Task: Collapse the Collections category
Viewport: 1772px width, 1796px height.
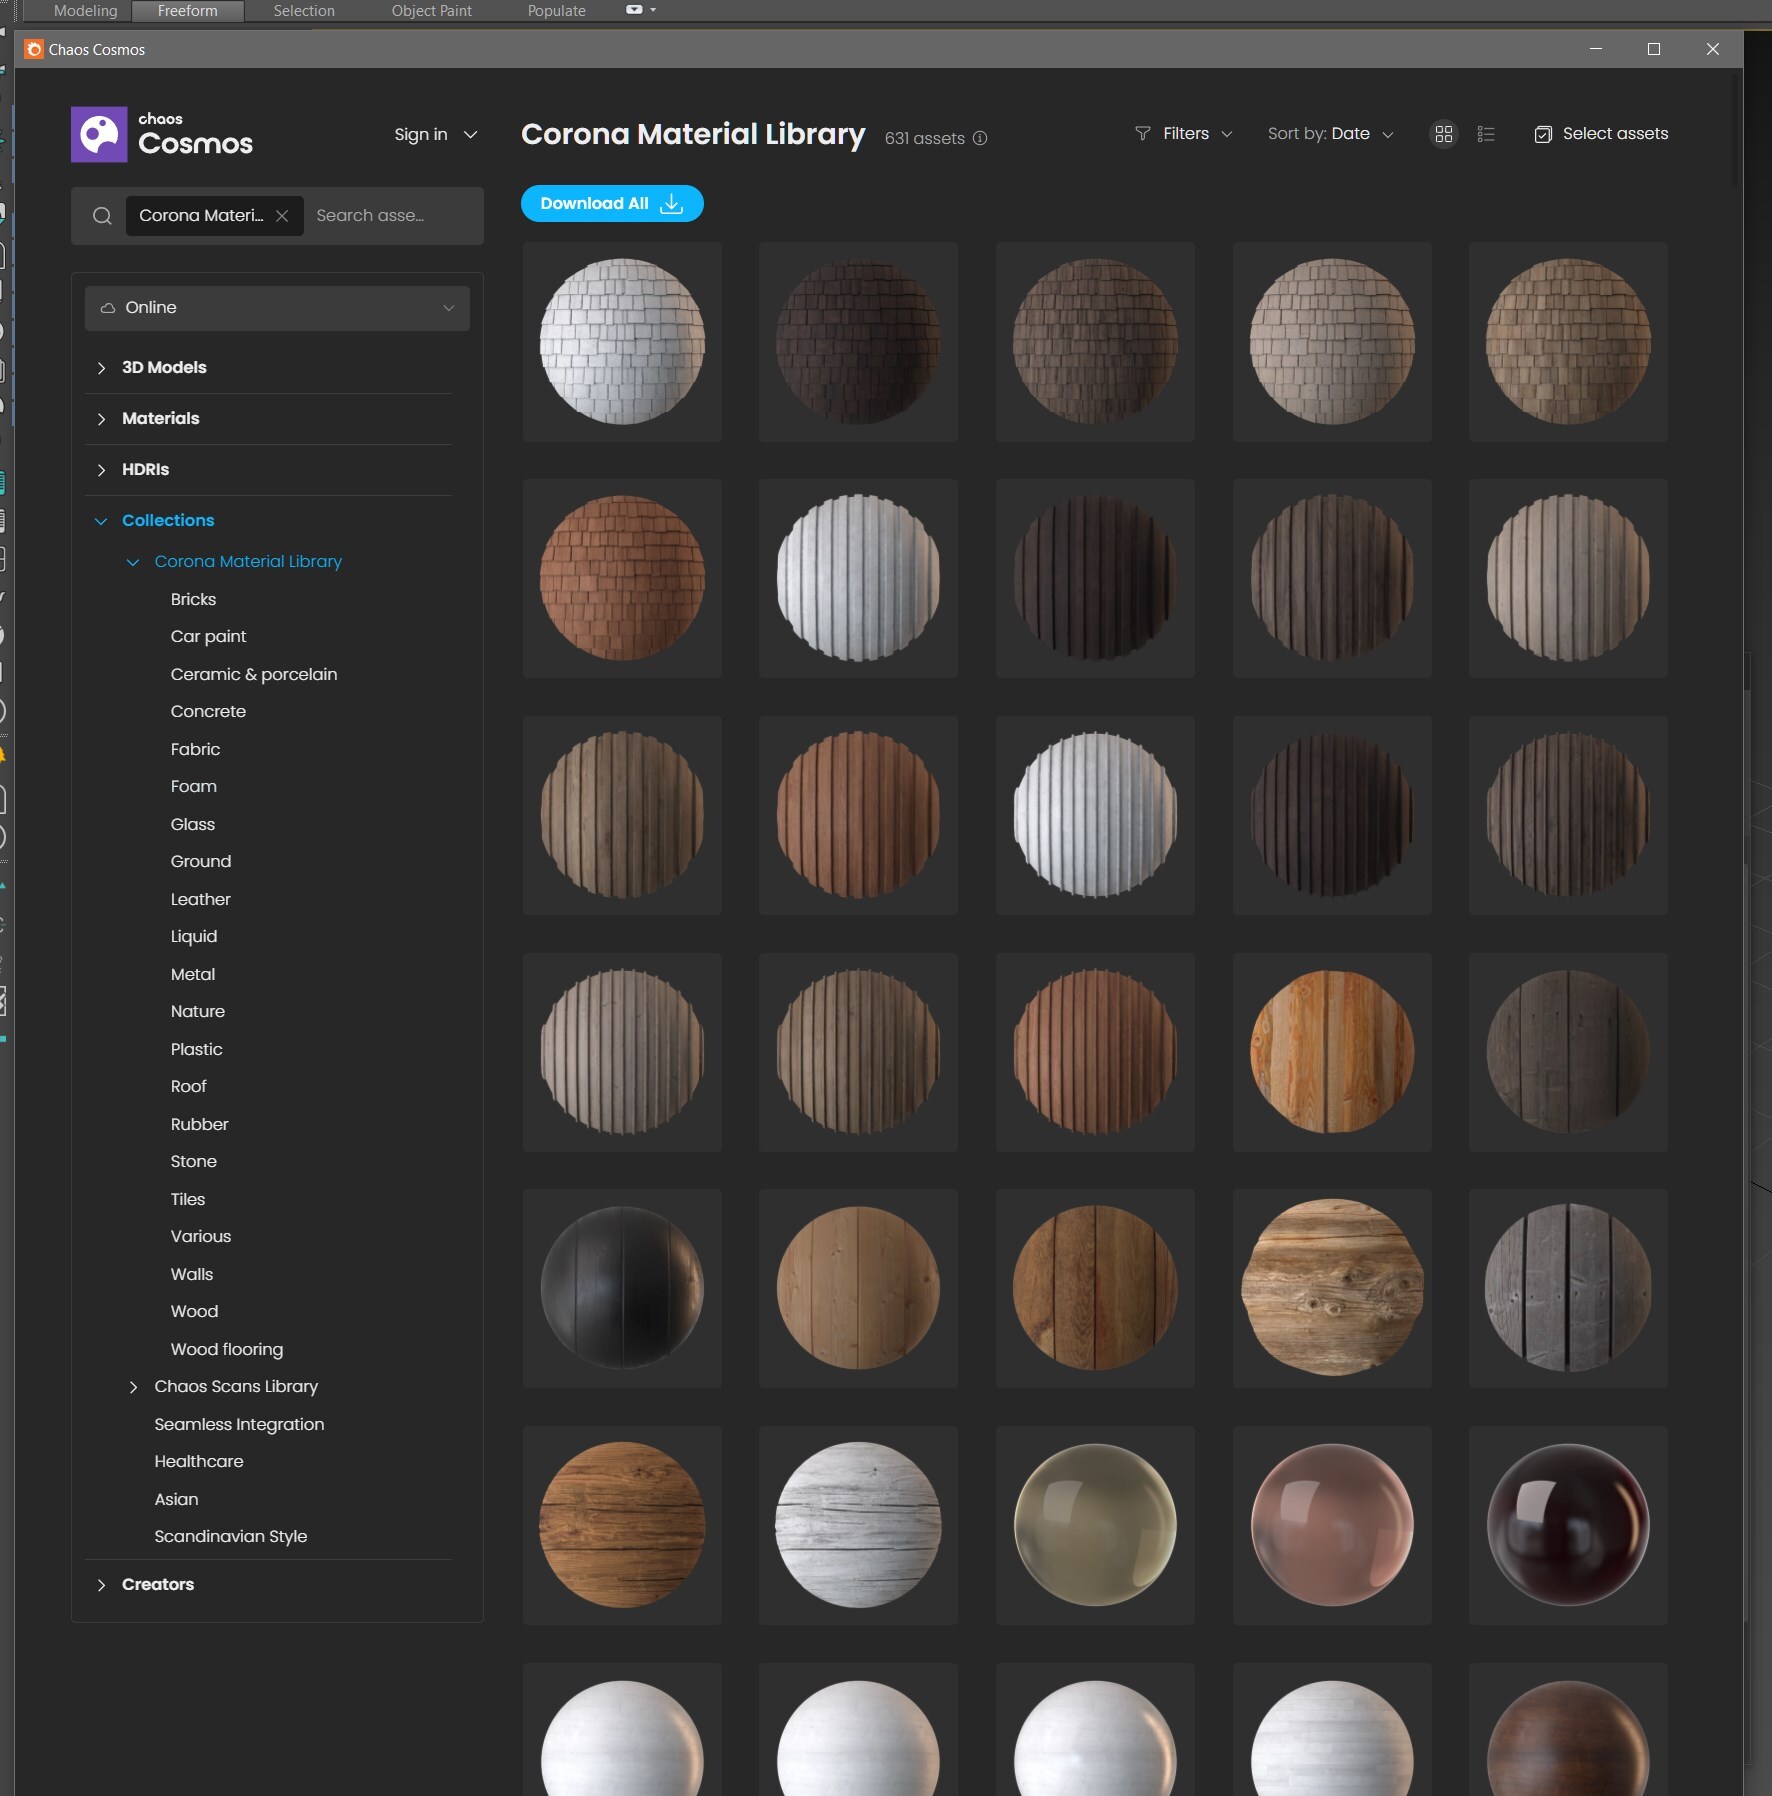Action: (x=101, y=521)
